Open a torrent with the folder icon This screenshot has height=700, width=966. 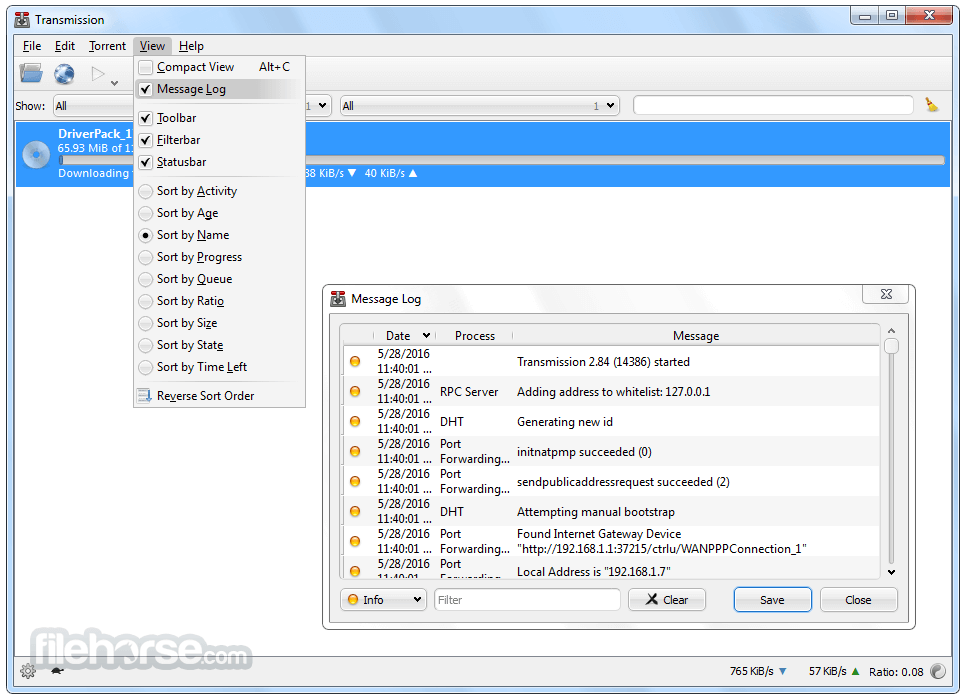tap(31, 73)
